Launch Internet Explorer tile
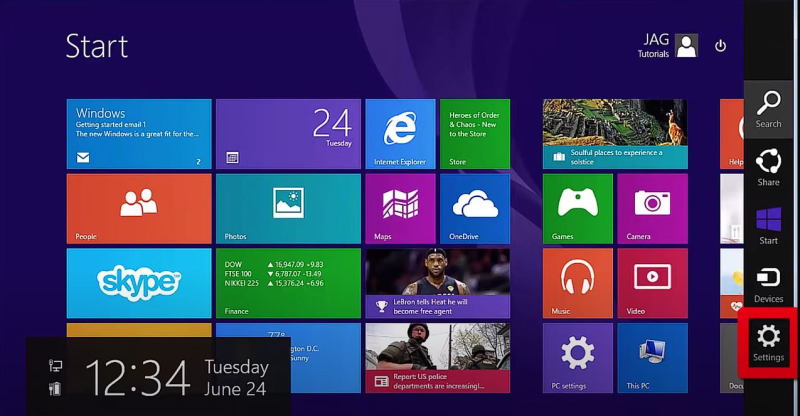Viewport: 800px width, 416px height. [x=401, y=134]
